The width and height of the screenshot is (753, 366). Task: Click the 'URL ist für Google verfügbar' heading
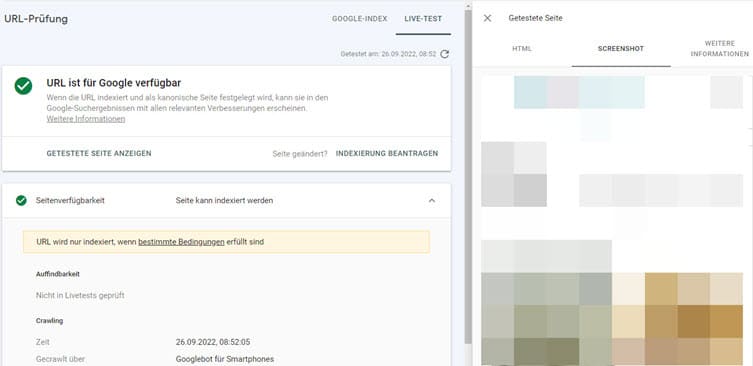(x=114, y=83)
